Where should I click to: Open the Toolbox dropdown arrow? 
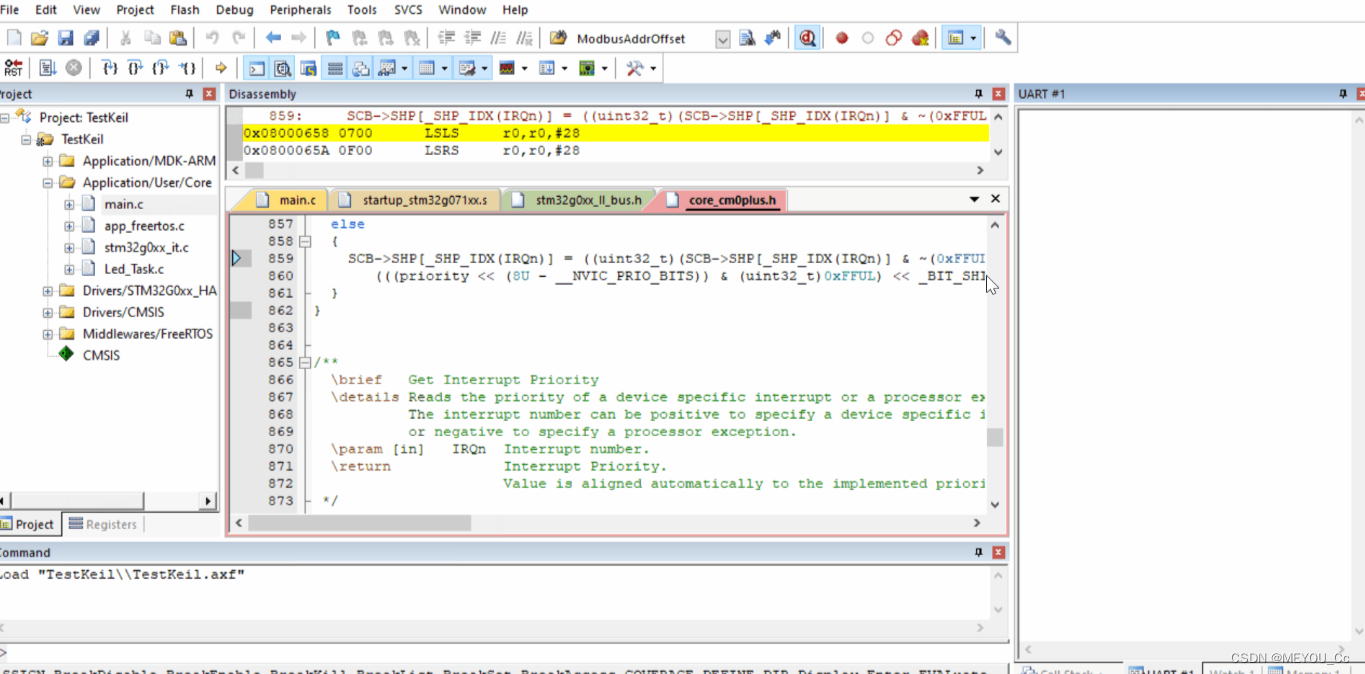click(653, 69)
